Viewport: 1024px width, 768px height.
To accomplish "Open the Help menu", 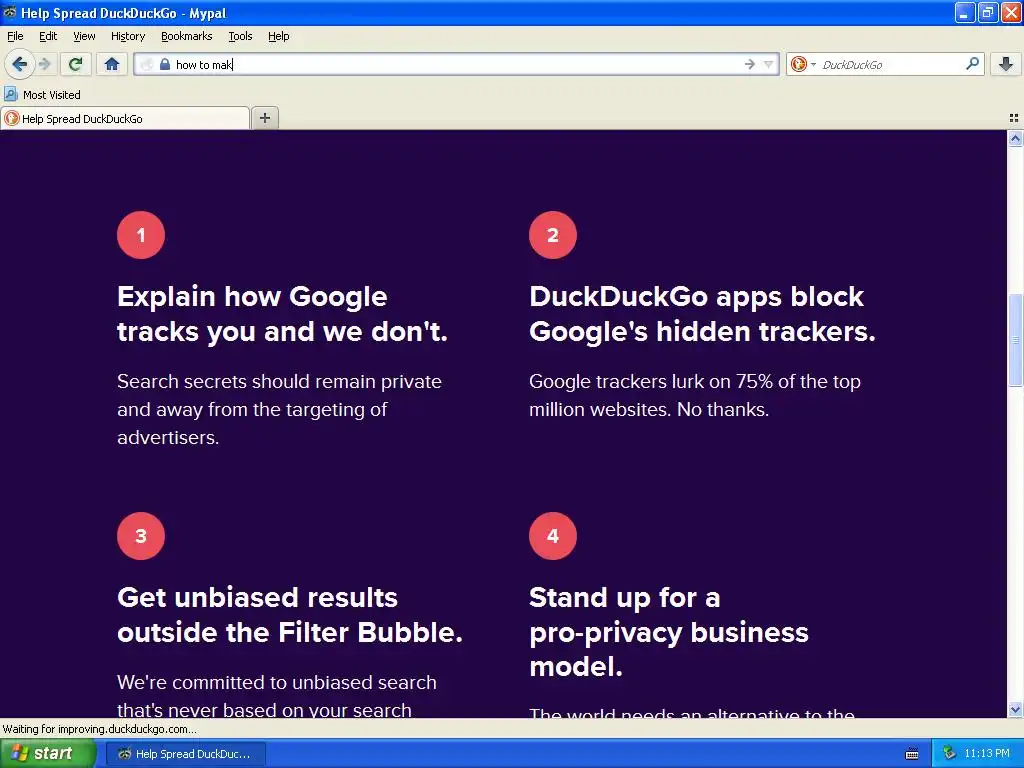I will 278,36.
